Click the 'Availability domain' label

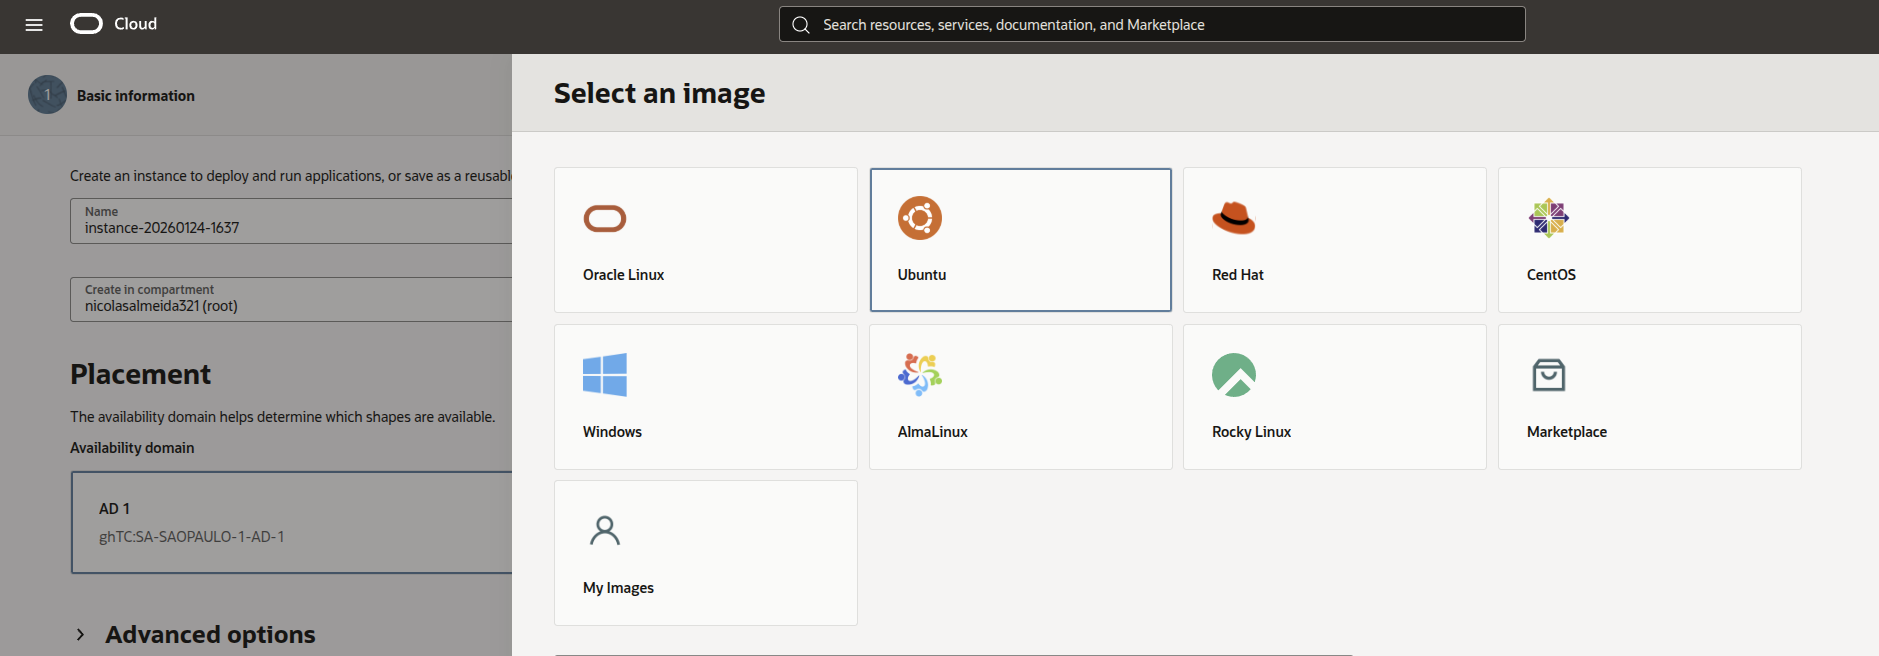[x=132, y=448]
